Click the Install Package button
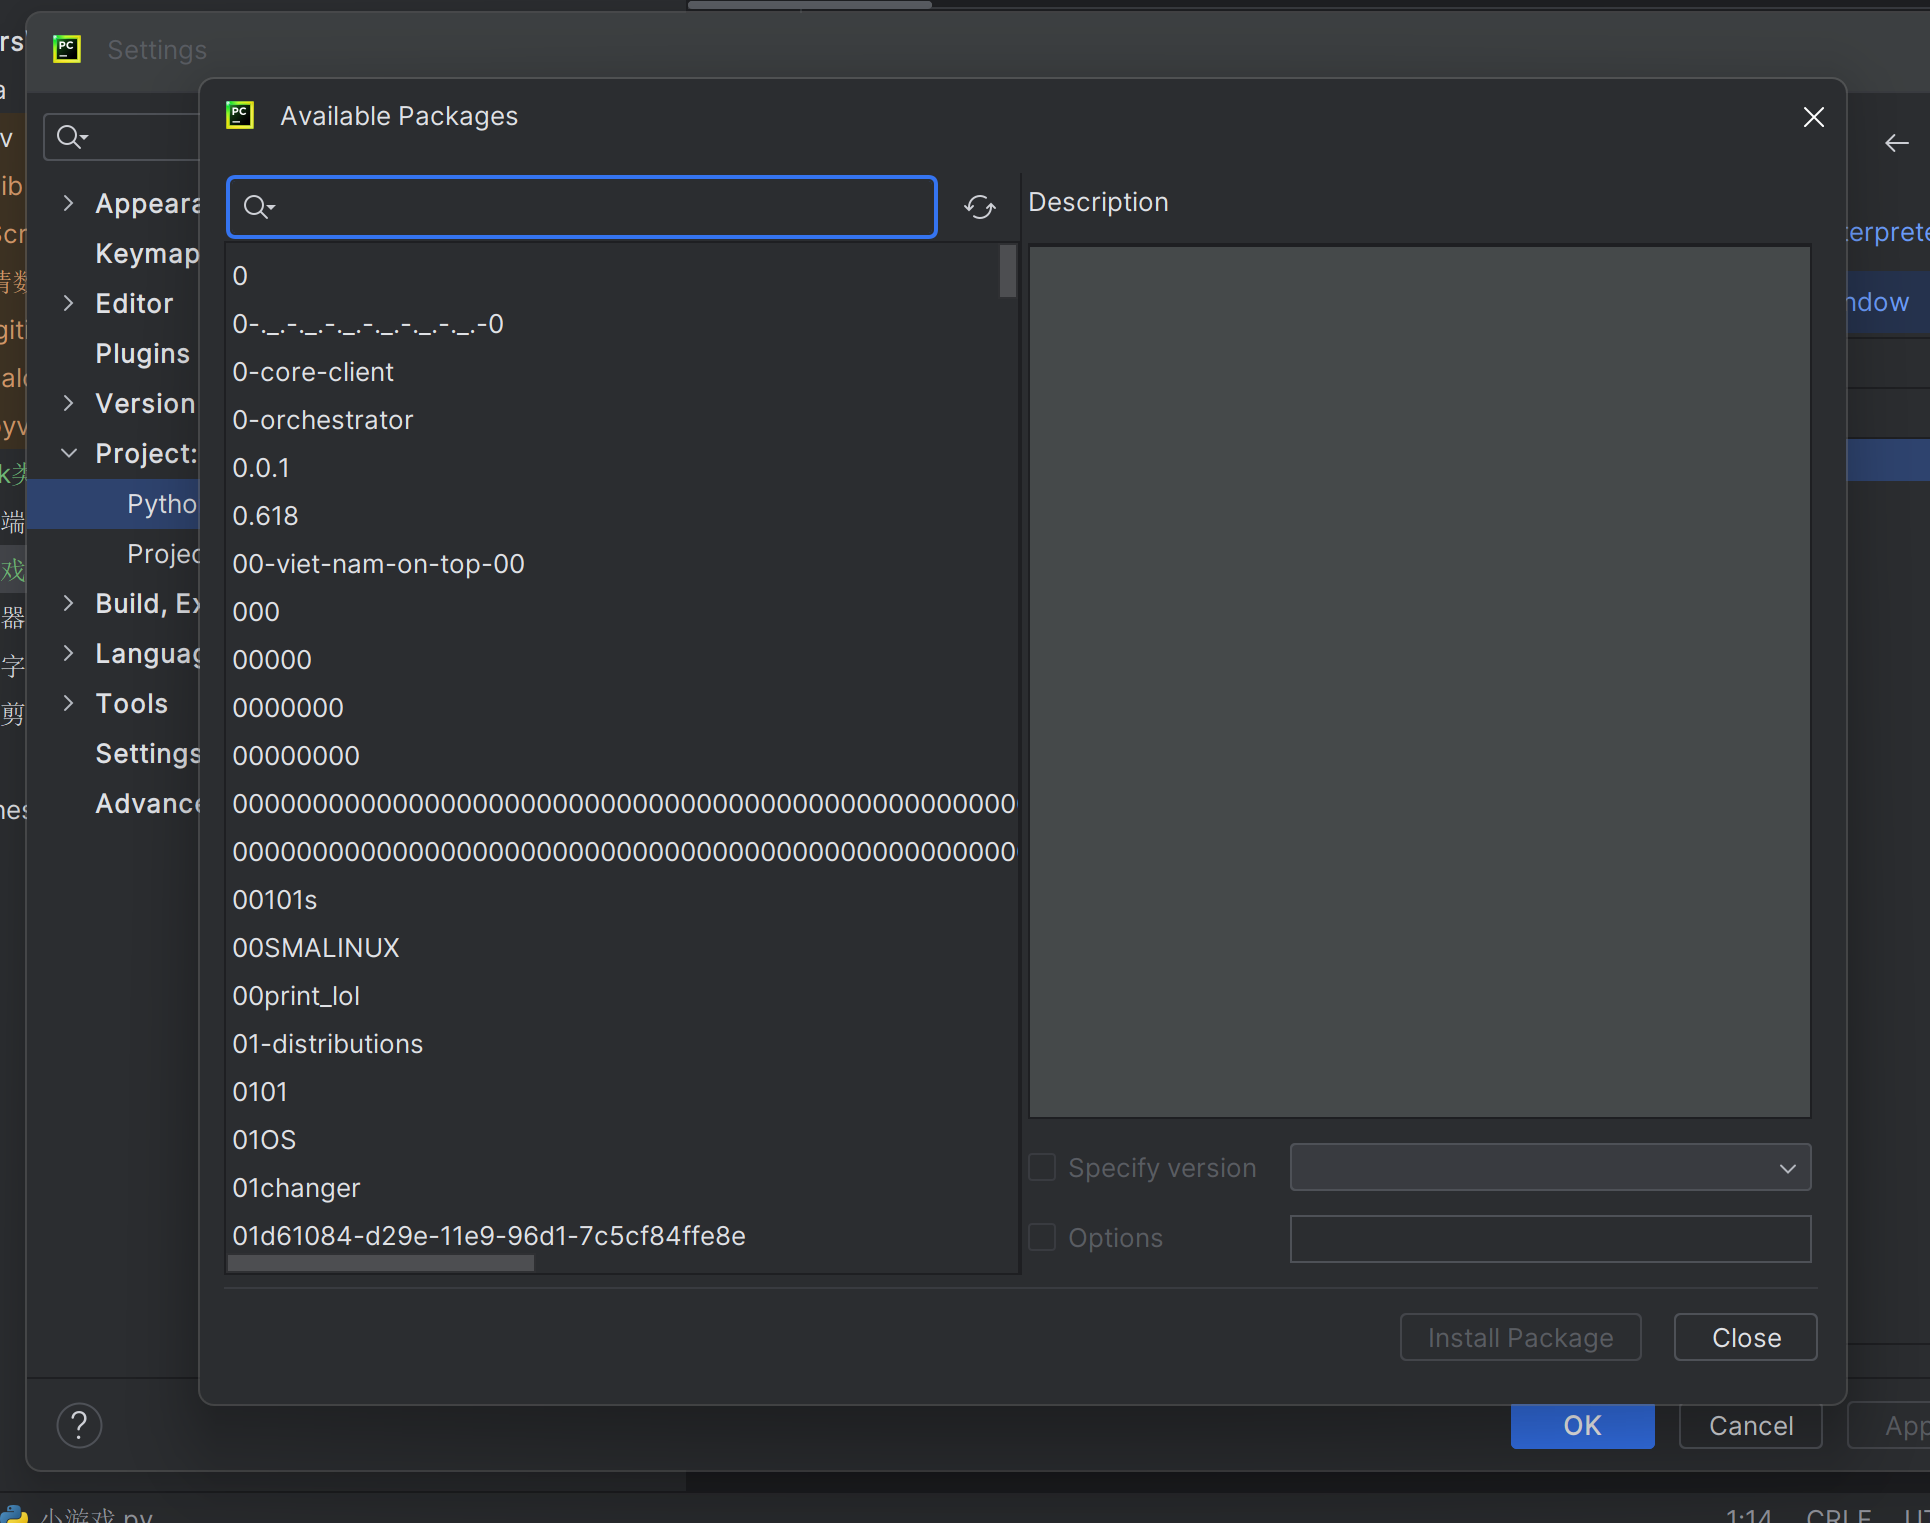The image size is (1930, 1523). [x=1520, y=1337]
